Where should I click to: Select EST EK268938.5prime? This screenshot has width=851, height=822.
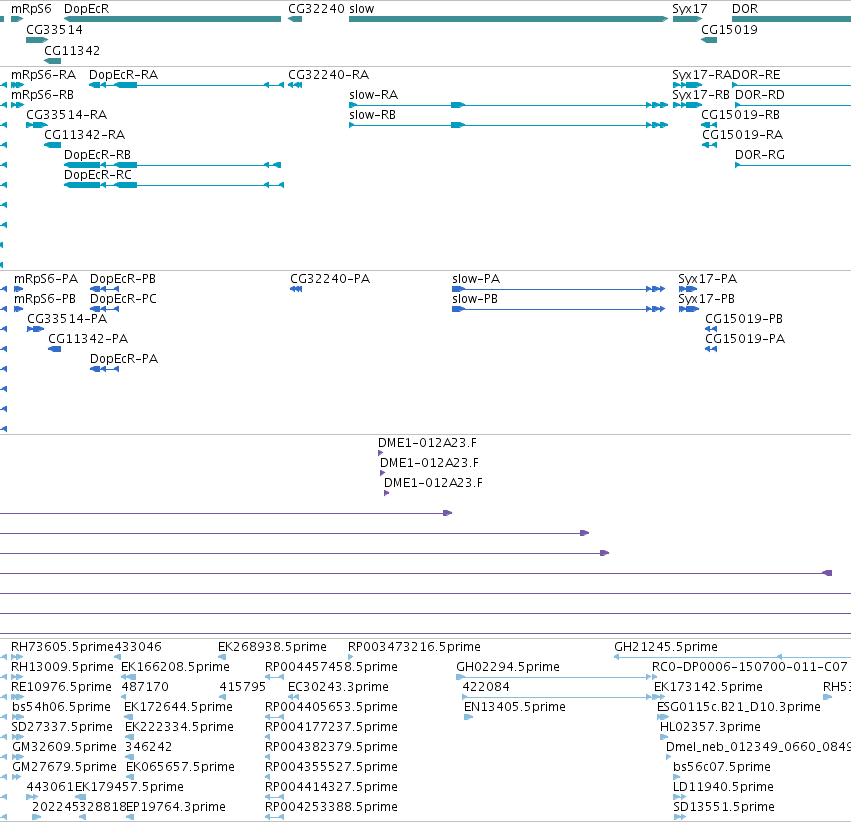272,646
